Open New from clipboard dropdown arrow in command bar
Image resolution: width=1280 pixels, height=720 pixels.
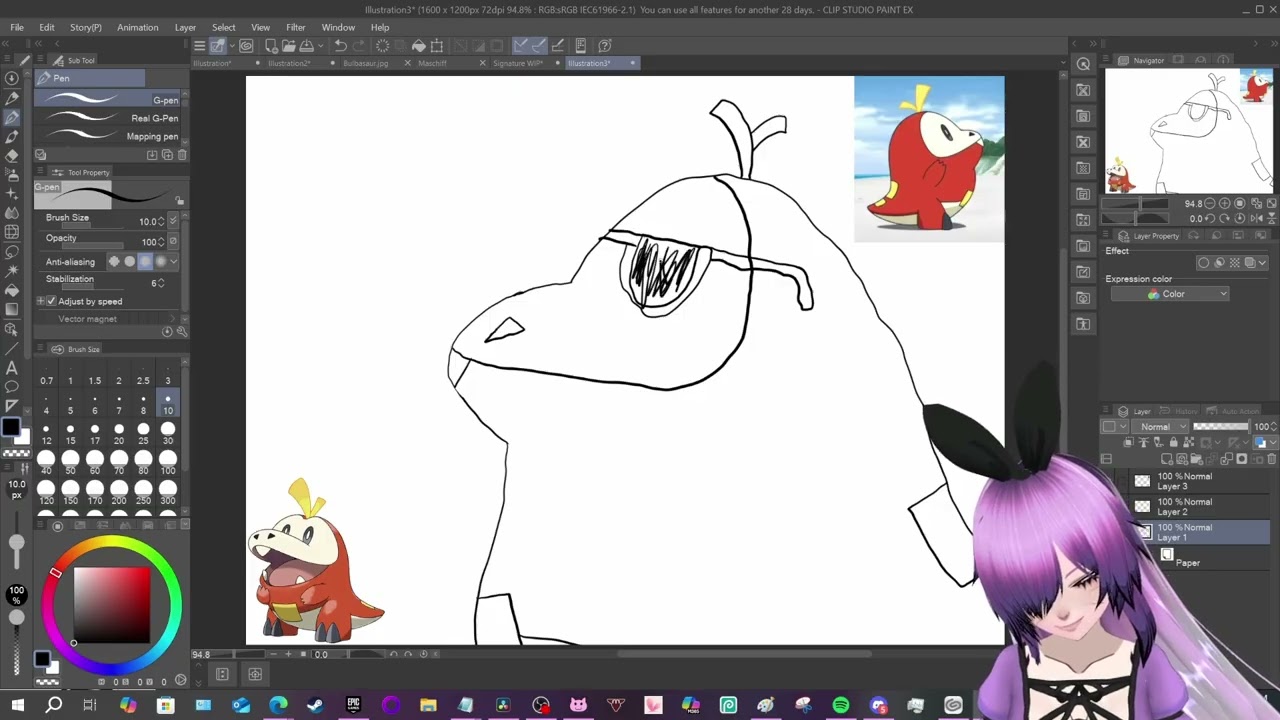coord(321,45)
